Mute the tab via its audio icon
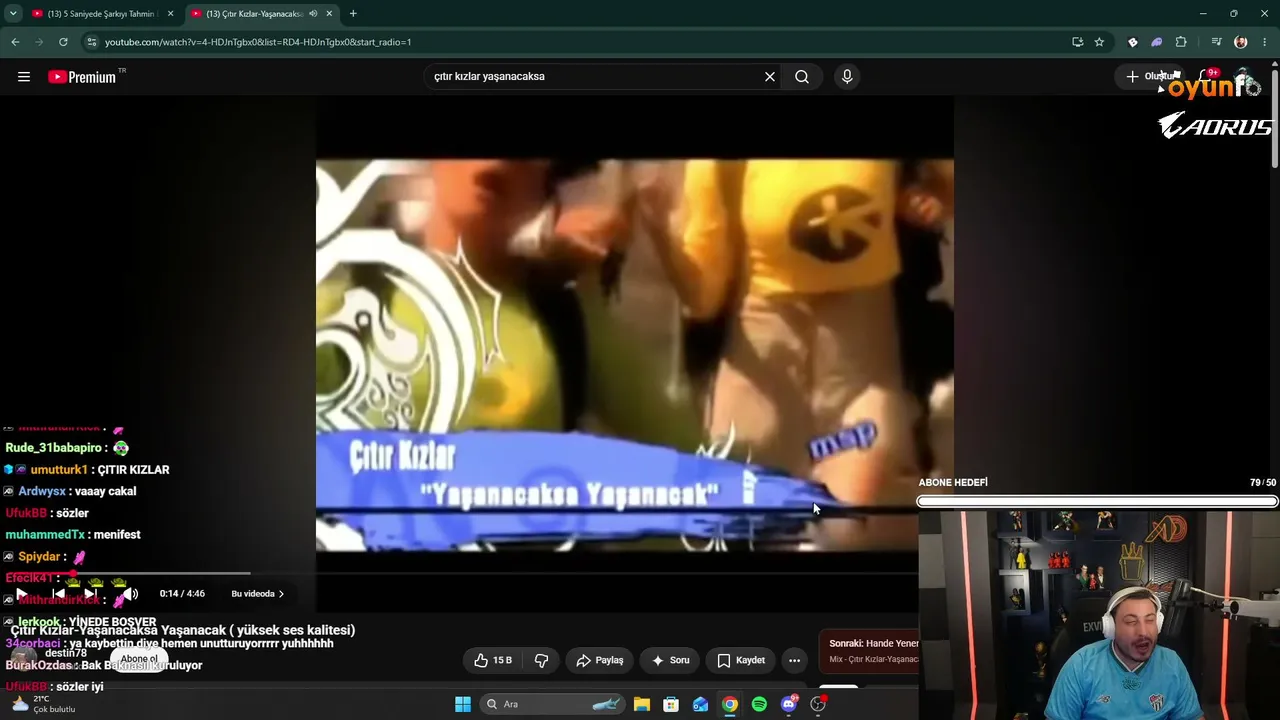Image resolution: width=1280 pixels, height=720 pixels. point(313,14)
